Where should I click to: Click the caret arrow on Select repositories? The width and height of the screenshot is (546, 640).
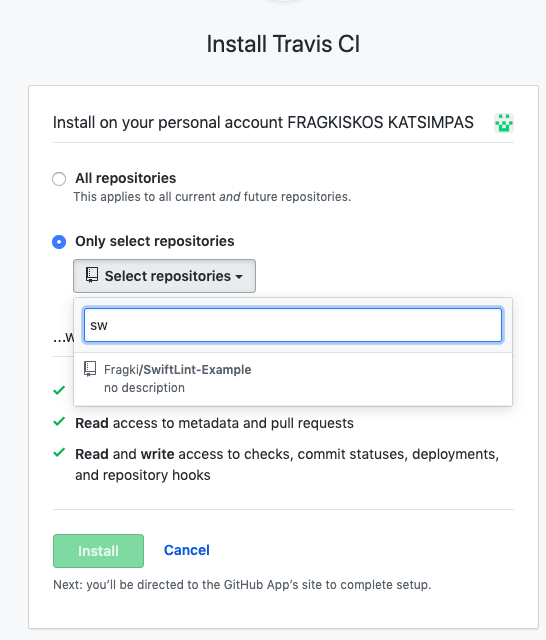(239, 277)
